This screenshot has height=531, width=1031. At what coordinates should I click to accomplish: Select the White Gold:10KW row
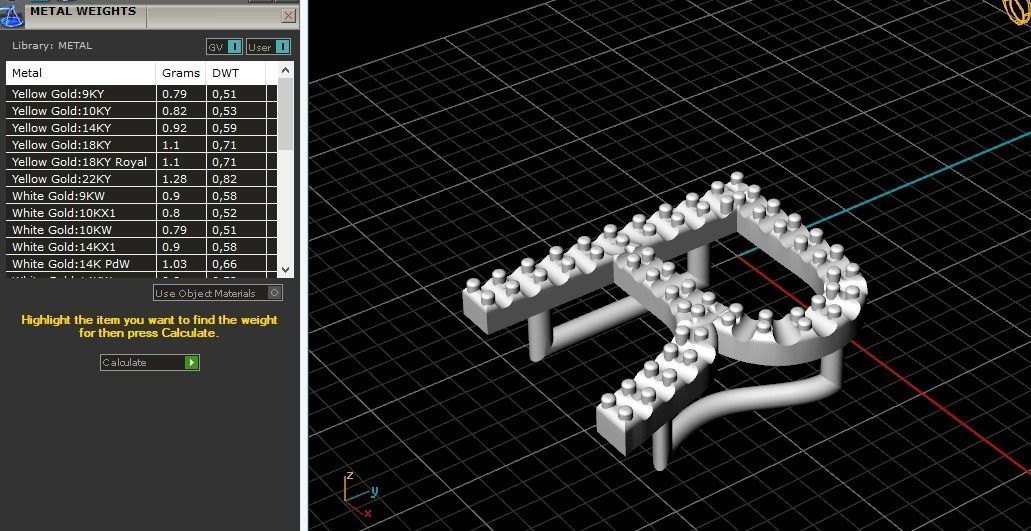point(141,230)
